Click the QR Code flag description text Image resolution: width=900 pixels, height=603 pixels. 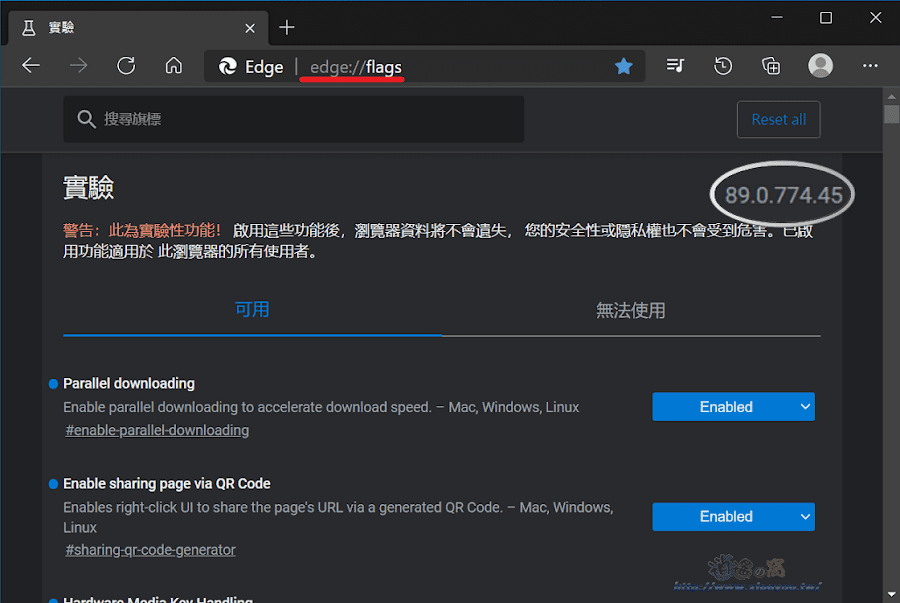pos(338,518)
